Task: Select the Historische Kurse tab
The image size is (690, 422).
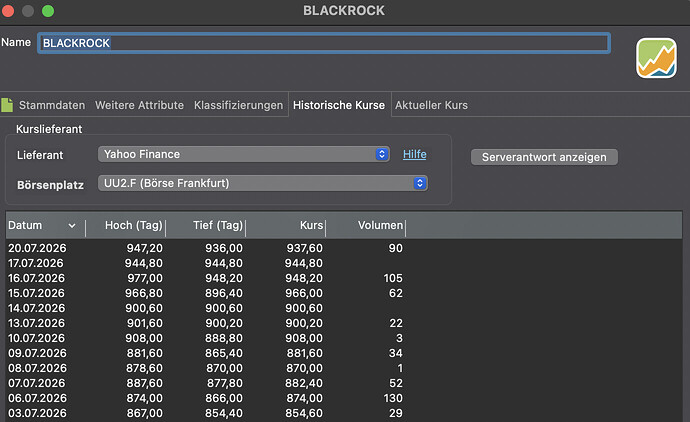Action: point(339,105)
